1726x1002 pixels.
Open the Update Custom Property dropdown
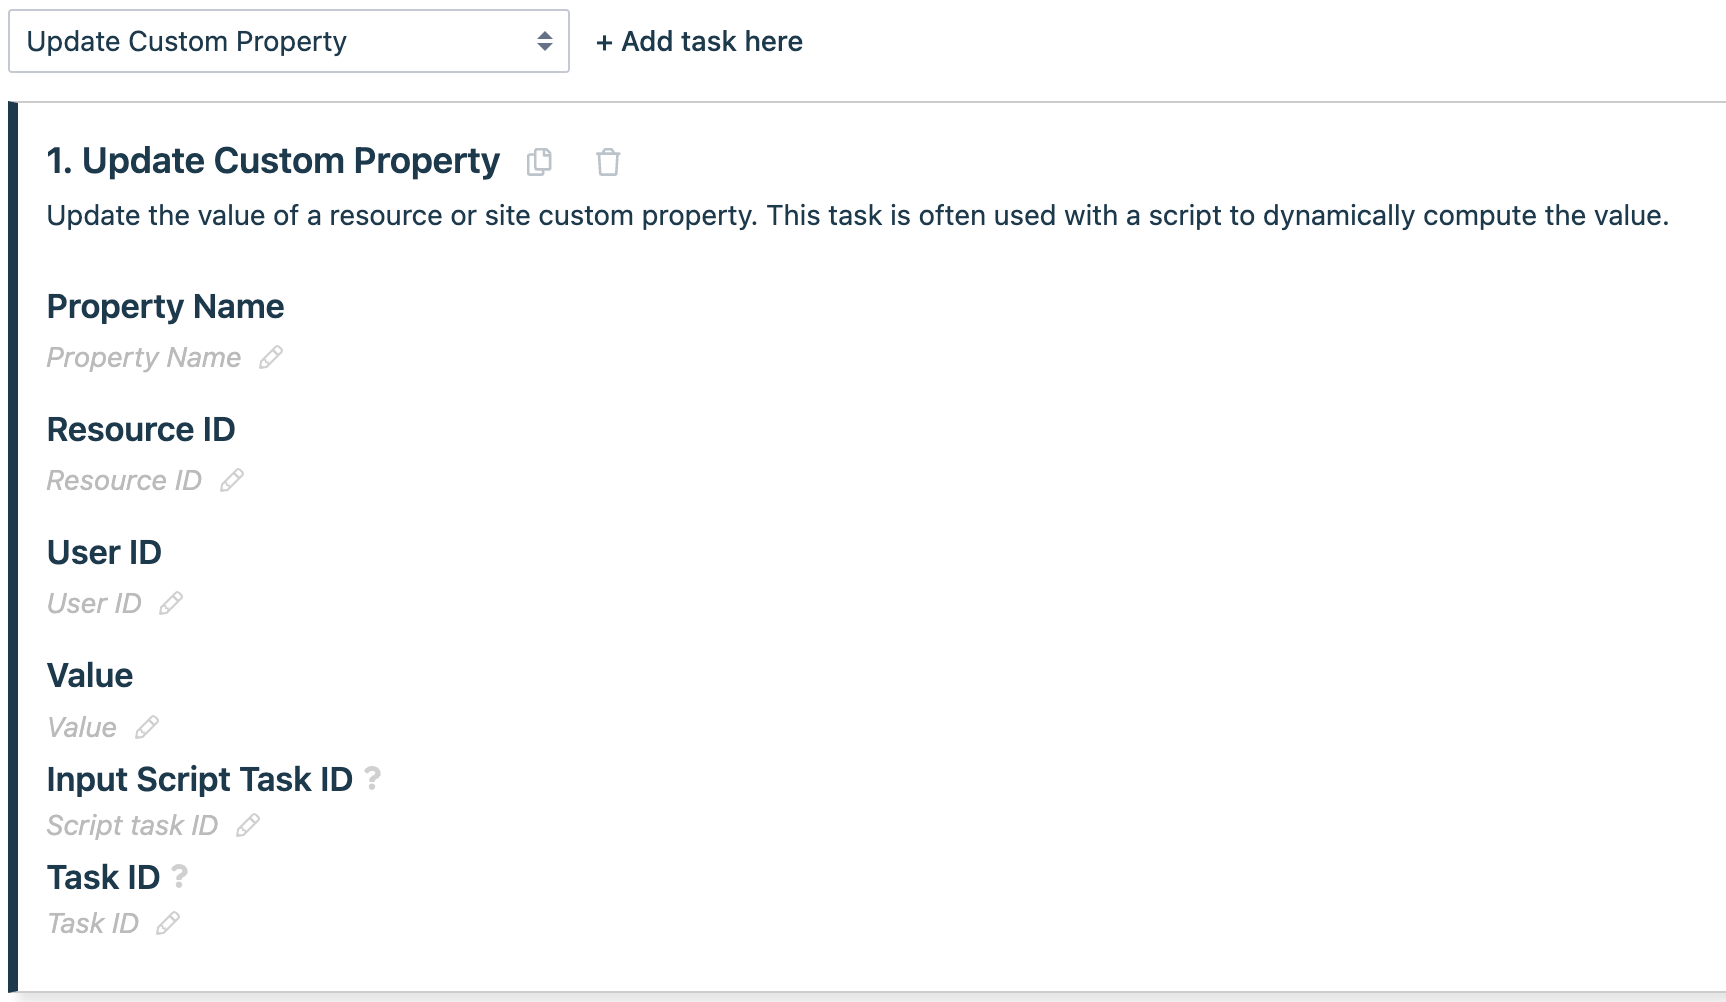pos(289,41)
